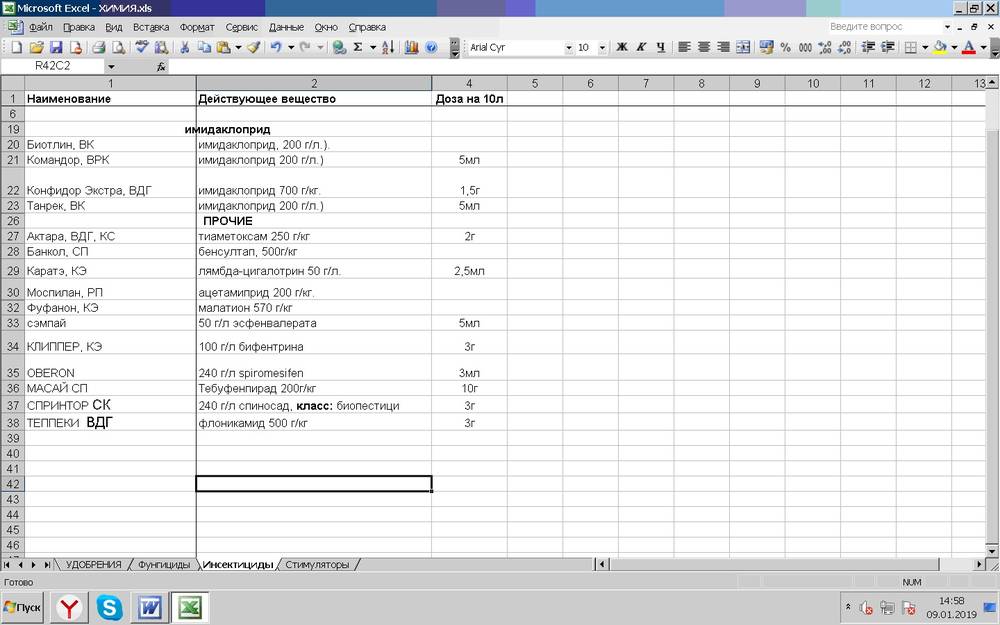Toggle bold formatting (Ж)
The image size is (1000, 625).
(622, 47)
